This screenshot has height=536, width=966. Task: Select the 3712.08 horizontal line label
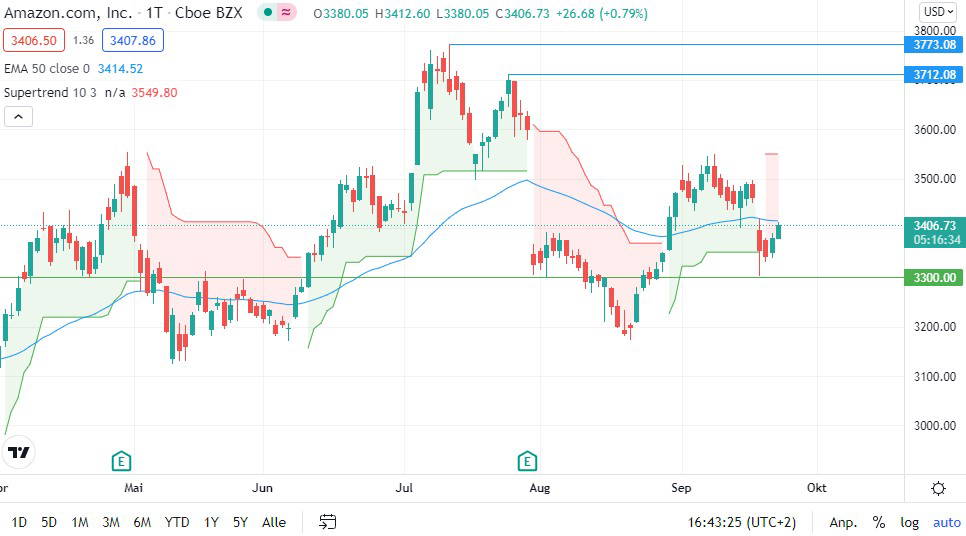tap(935, 75)
